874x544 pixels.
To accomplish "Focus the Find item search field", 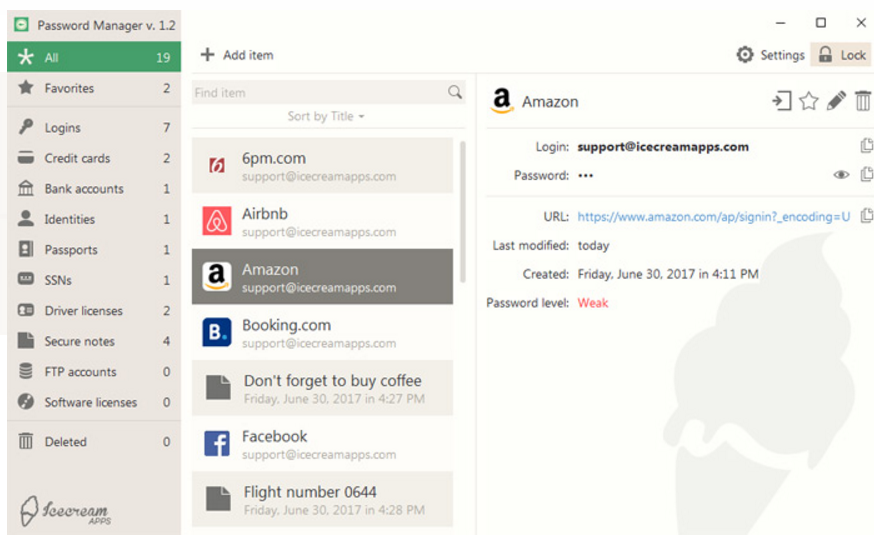I will tap(328, 93).
